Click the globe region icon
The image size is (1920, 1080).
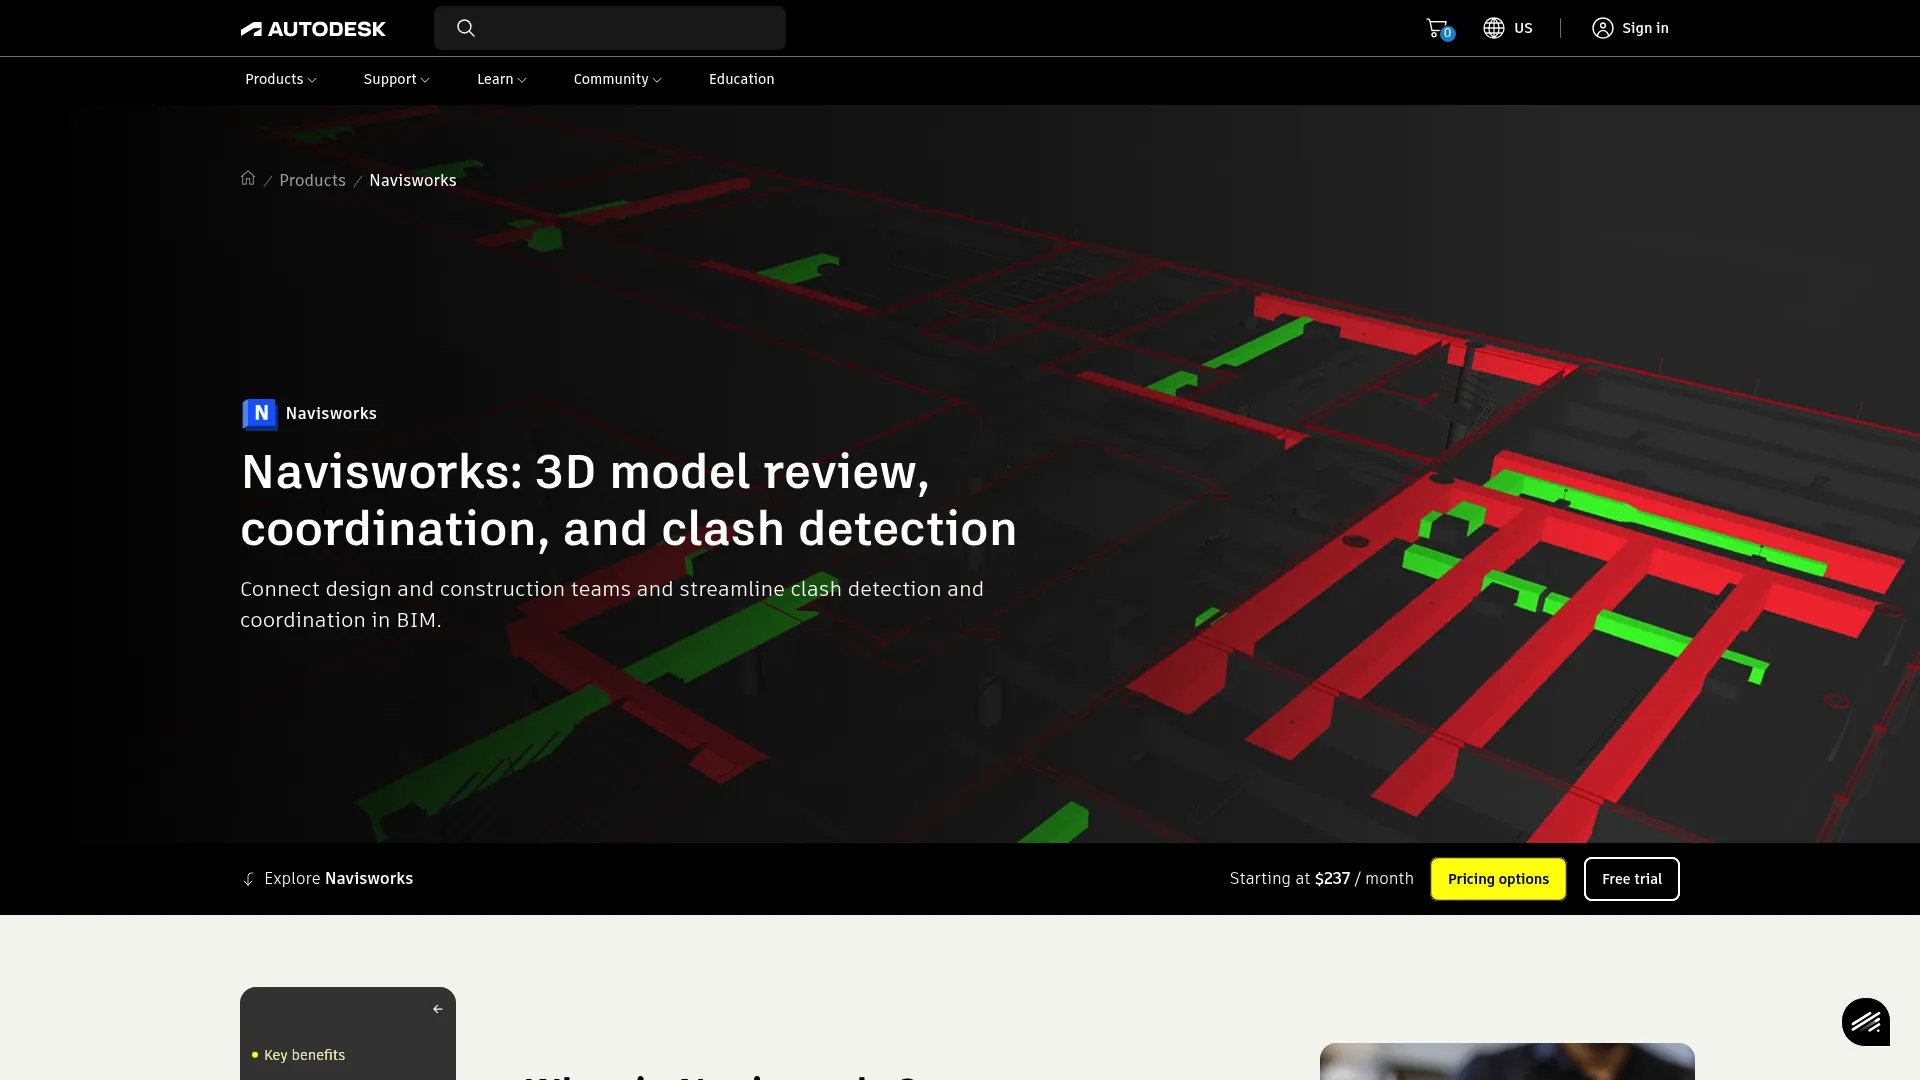tap(1494, 28)
